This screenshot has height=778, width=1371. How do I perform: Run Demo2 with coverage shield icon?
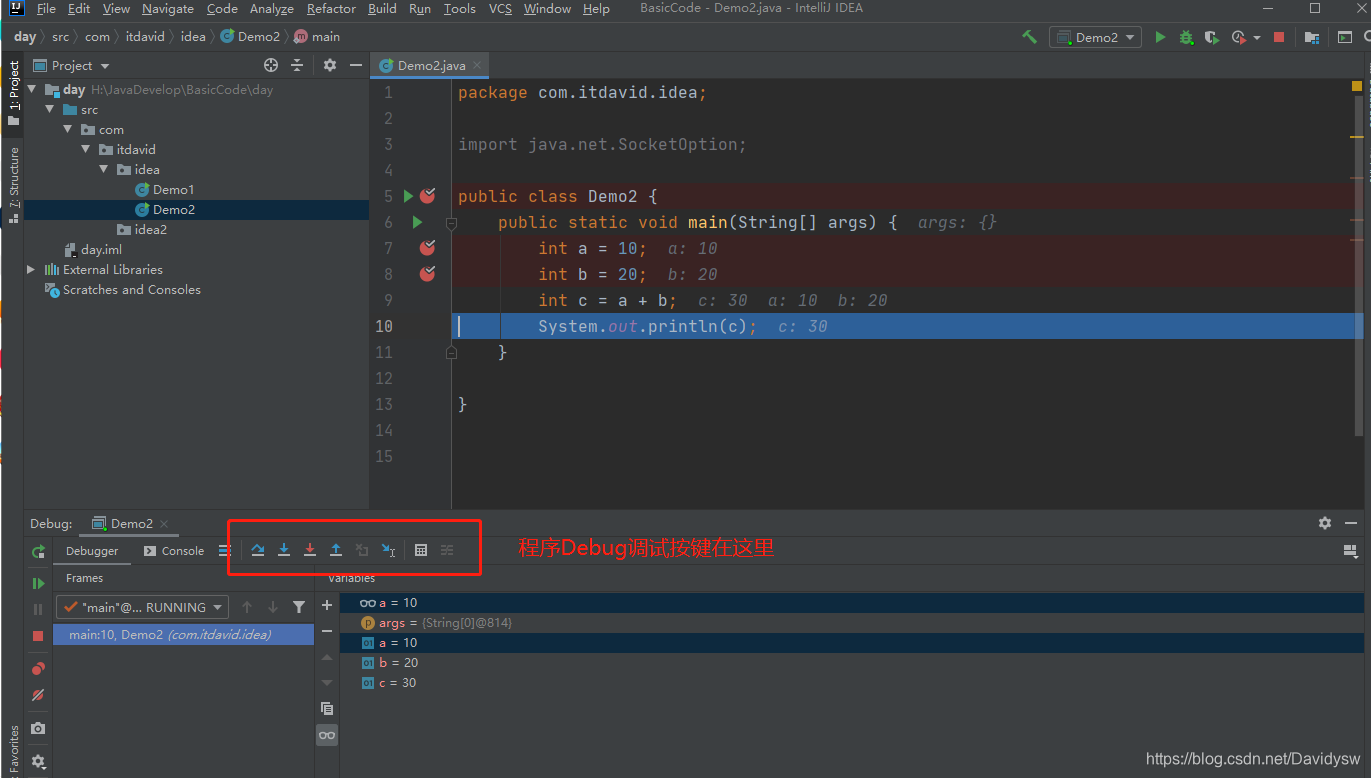[1212, 37]
